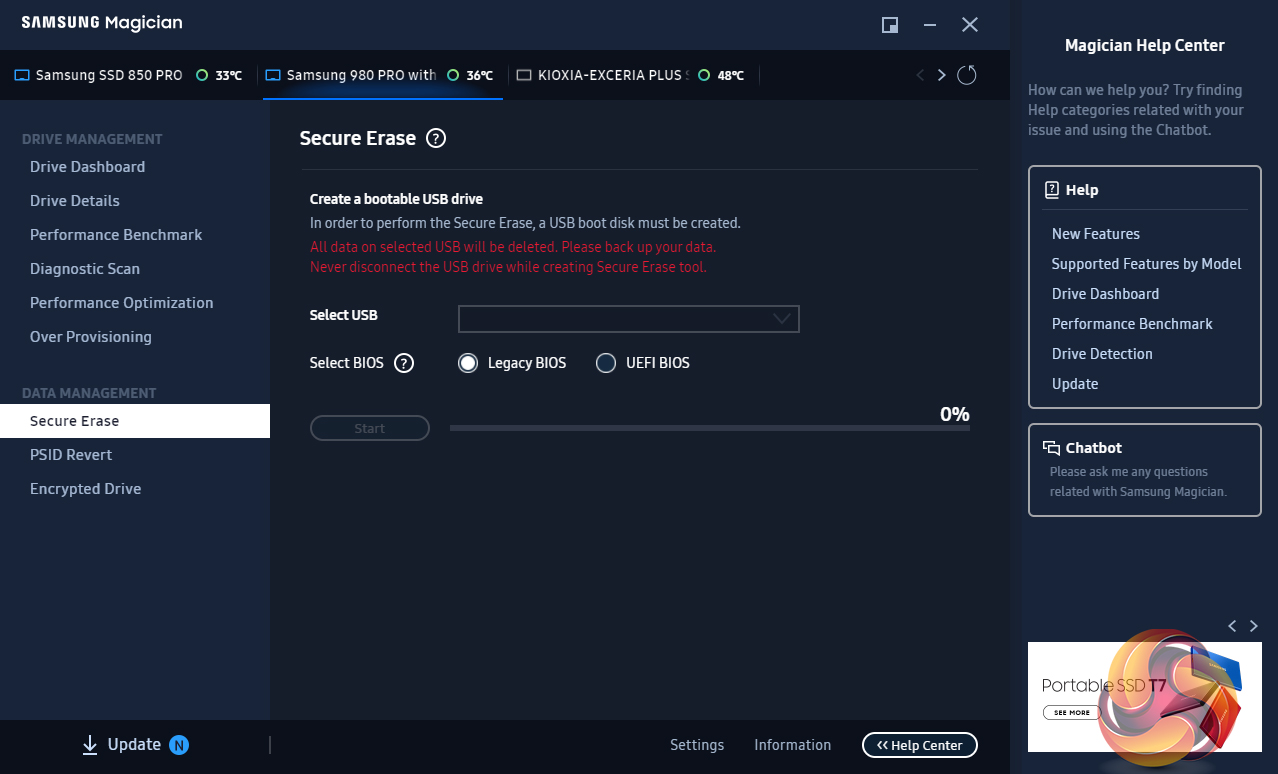Open PSID Revert in sidebar
The width and height of the screenshot is (1278, 774).
(x=71, y=455)
